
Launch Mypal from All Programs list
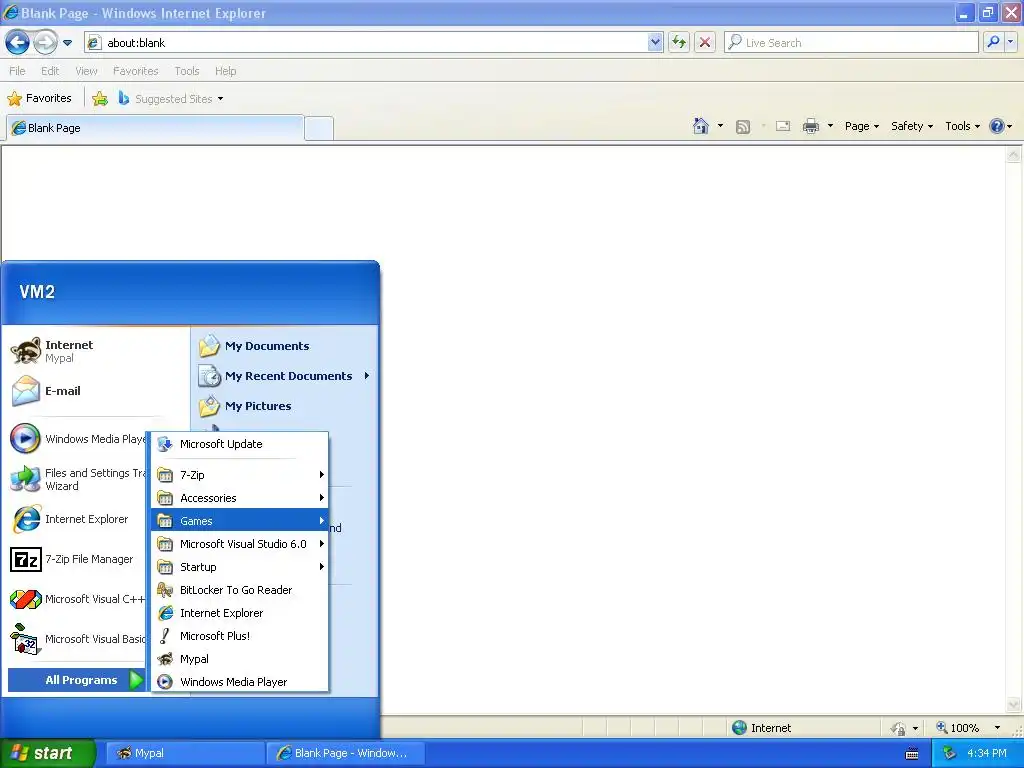(240, 659)
